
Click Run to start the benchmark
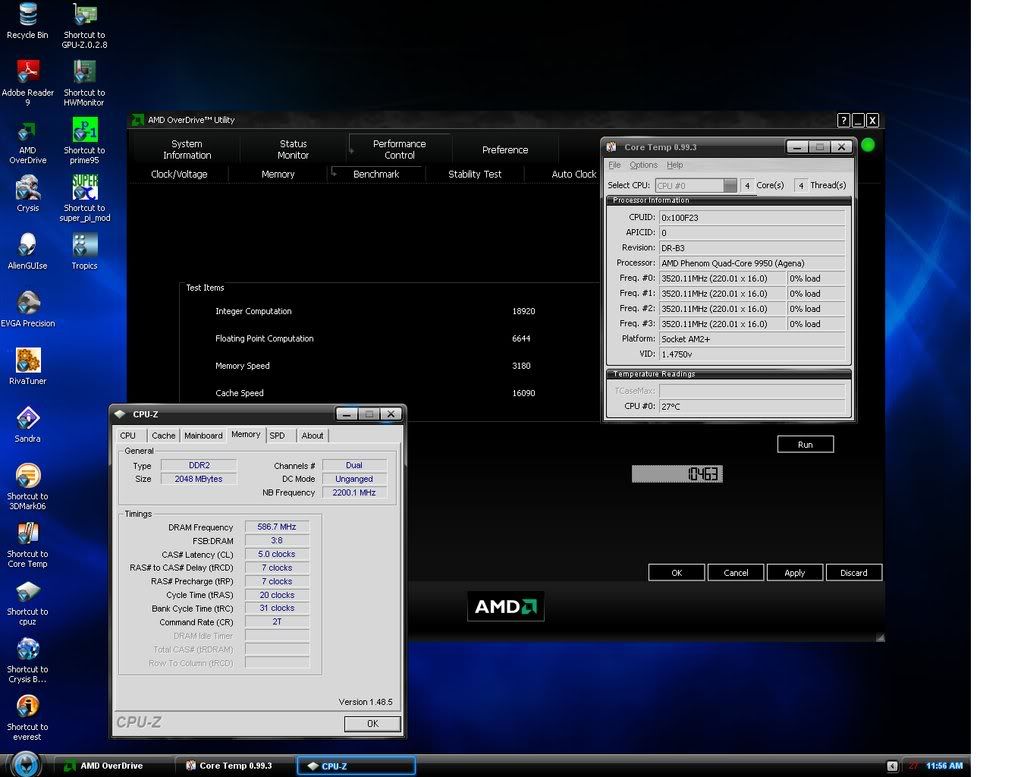pos(805,445)
